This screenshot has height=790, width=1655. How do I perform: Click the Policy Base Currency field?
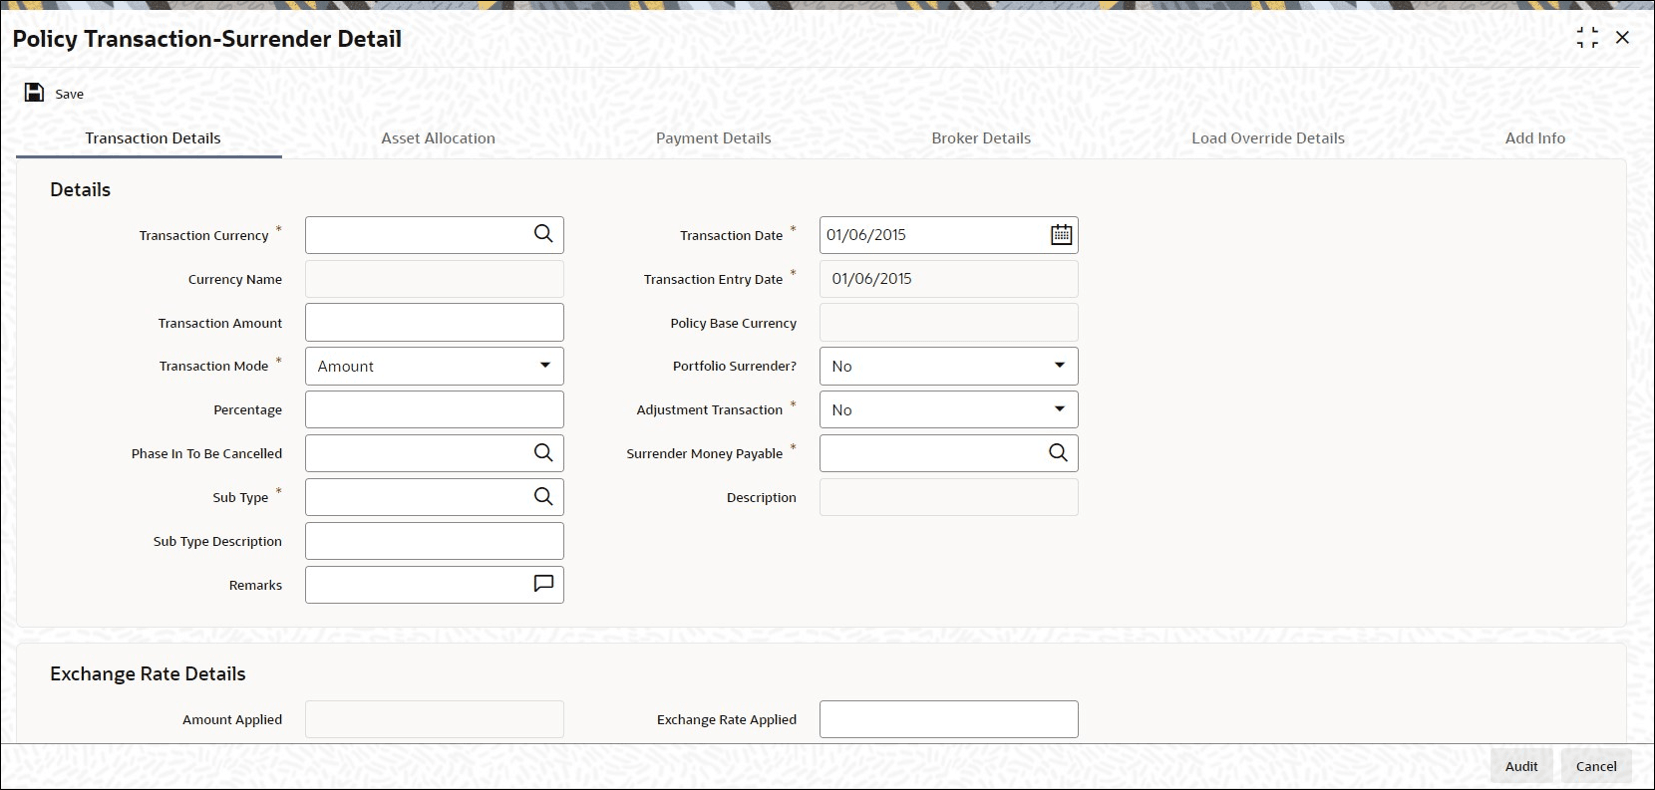[x=948, y=323]
